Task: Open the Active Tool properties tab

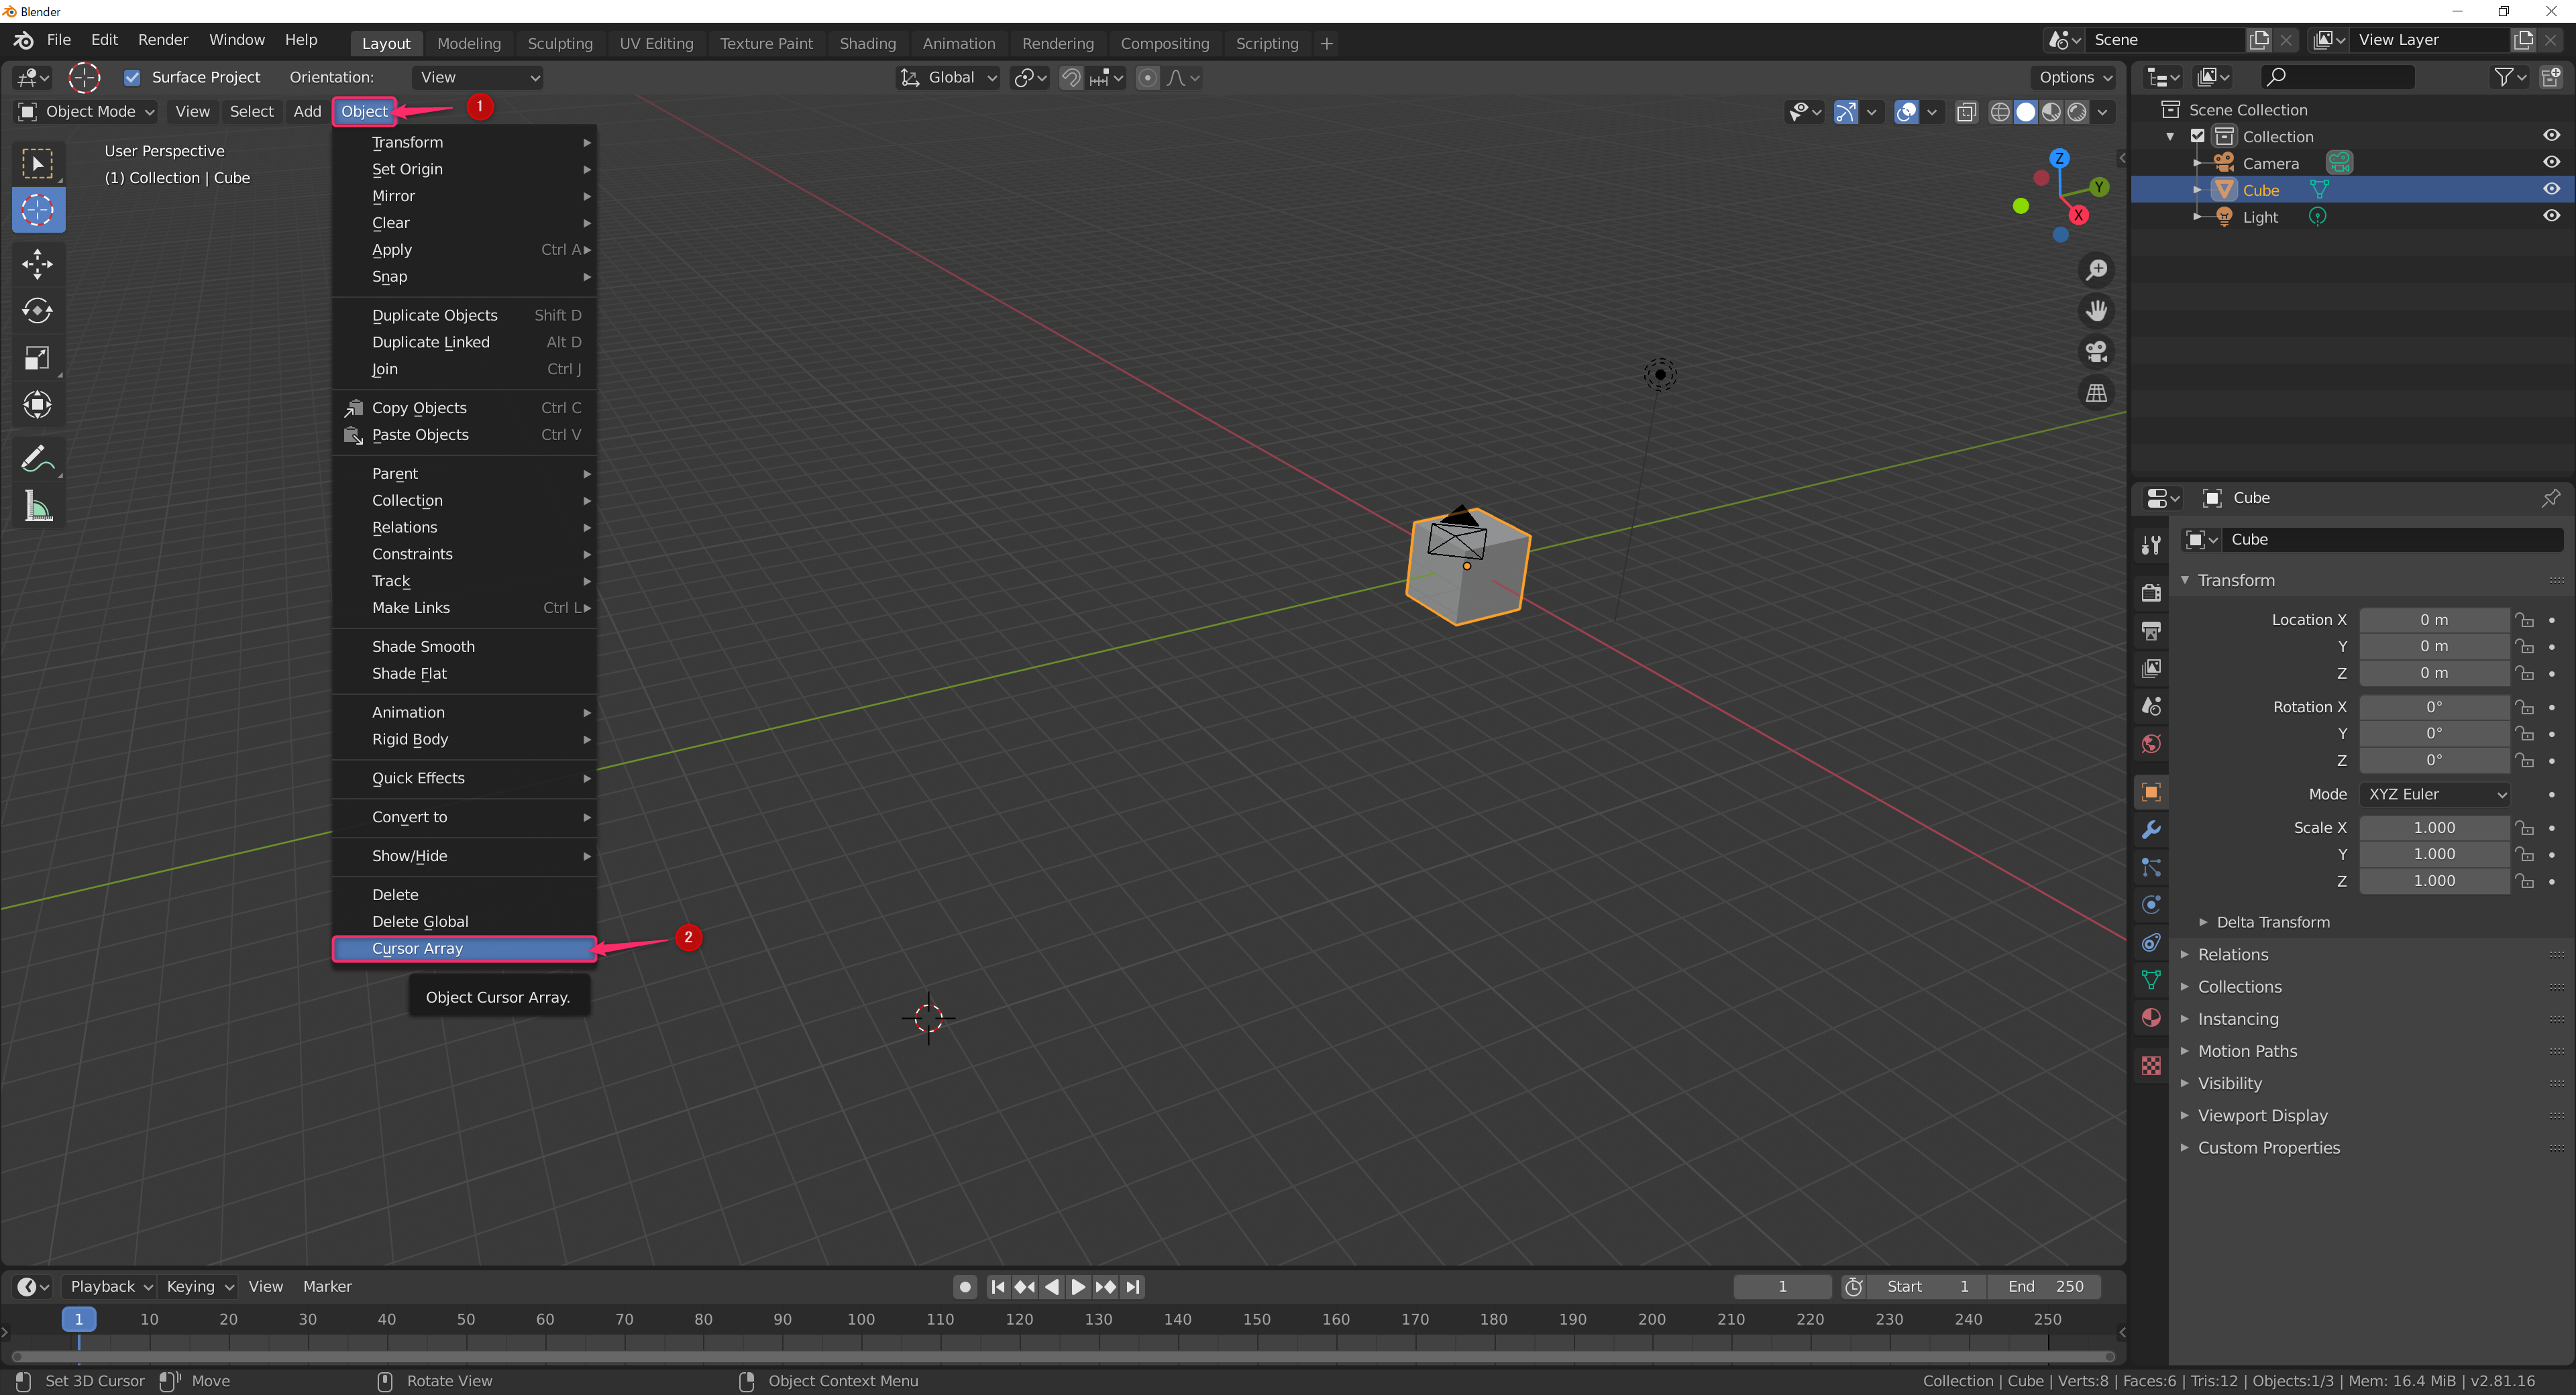Action: click(x=2151, y=544)
